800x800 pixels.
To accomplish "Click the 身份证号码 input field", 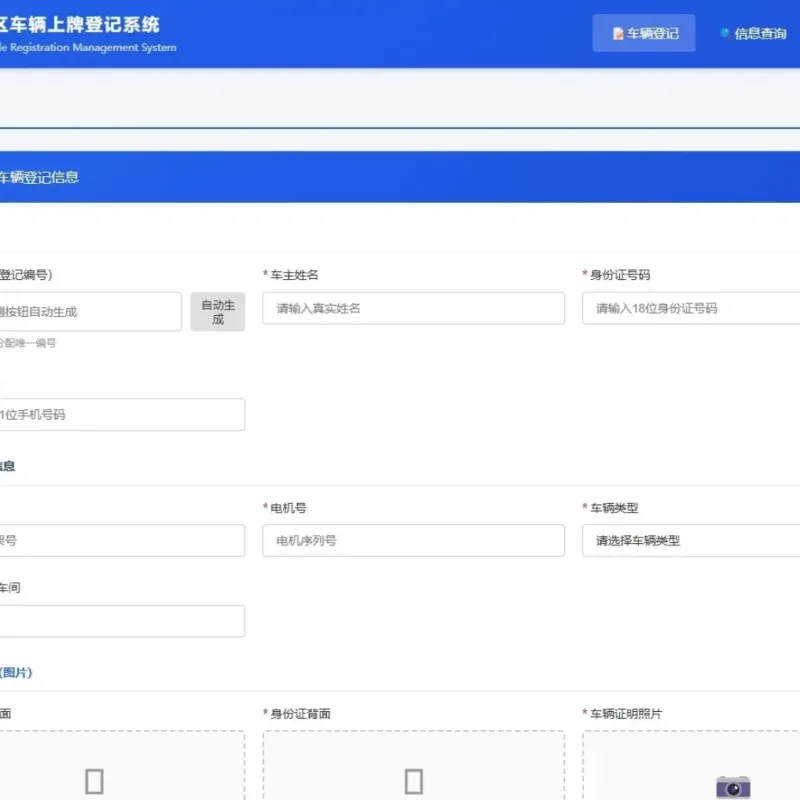I will click(691, 308).
